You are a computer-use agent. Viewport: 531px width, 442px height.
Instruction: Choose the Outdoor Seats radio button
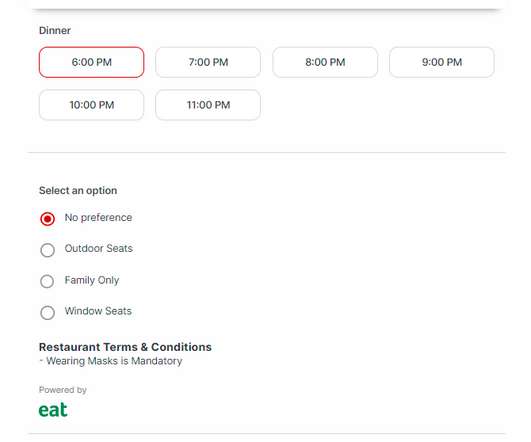pos(47,250)
